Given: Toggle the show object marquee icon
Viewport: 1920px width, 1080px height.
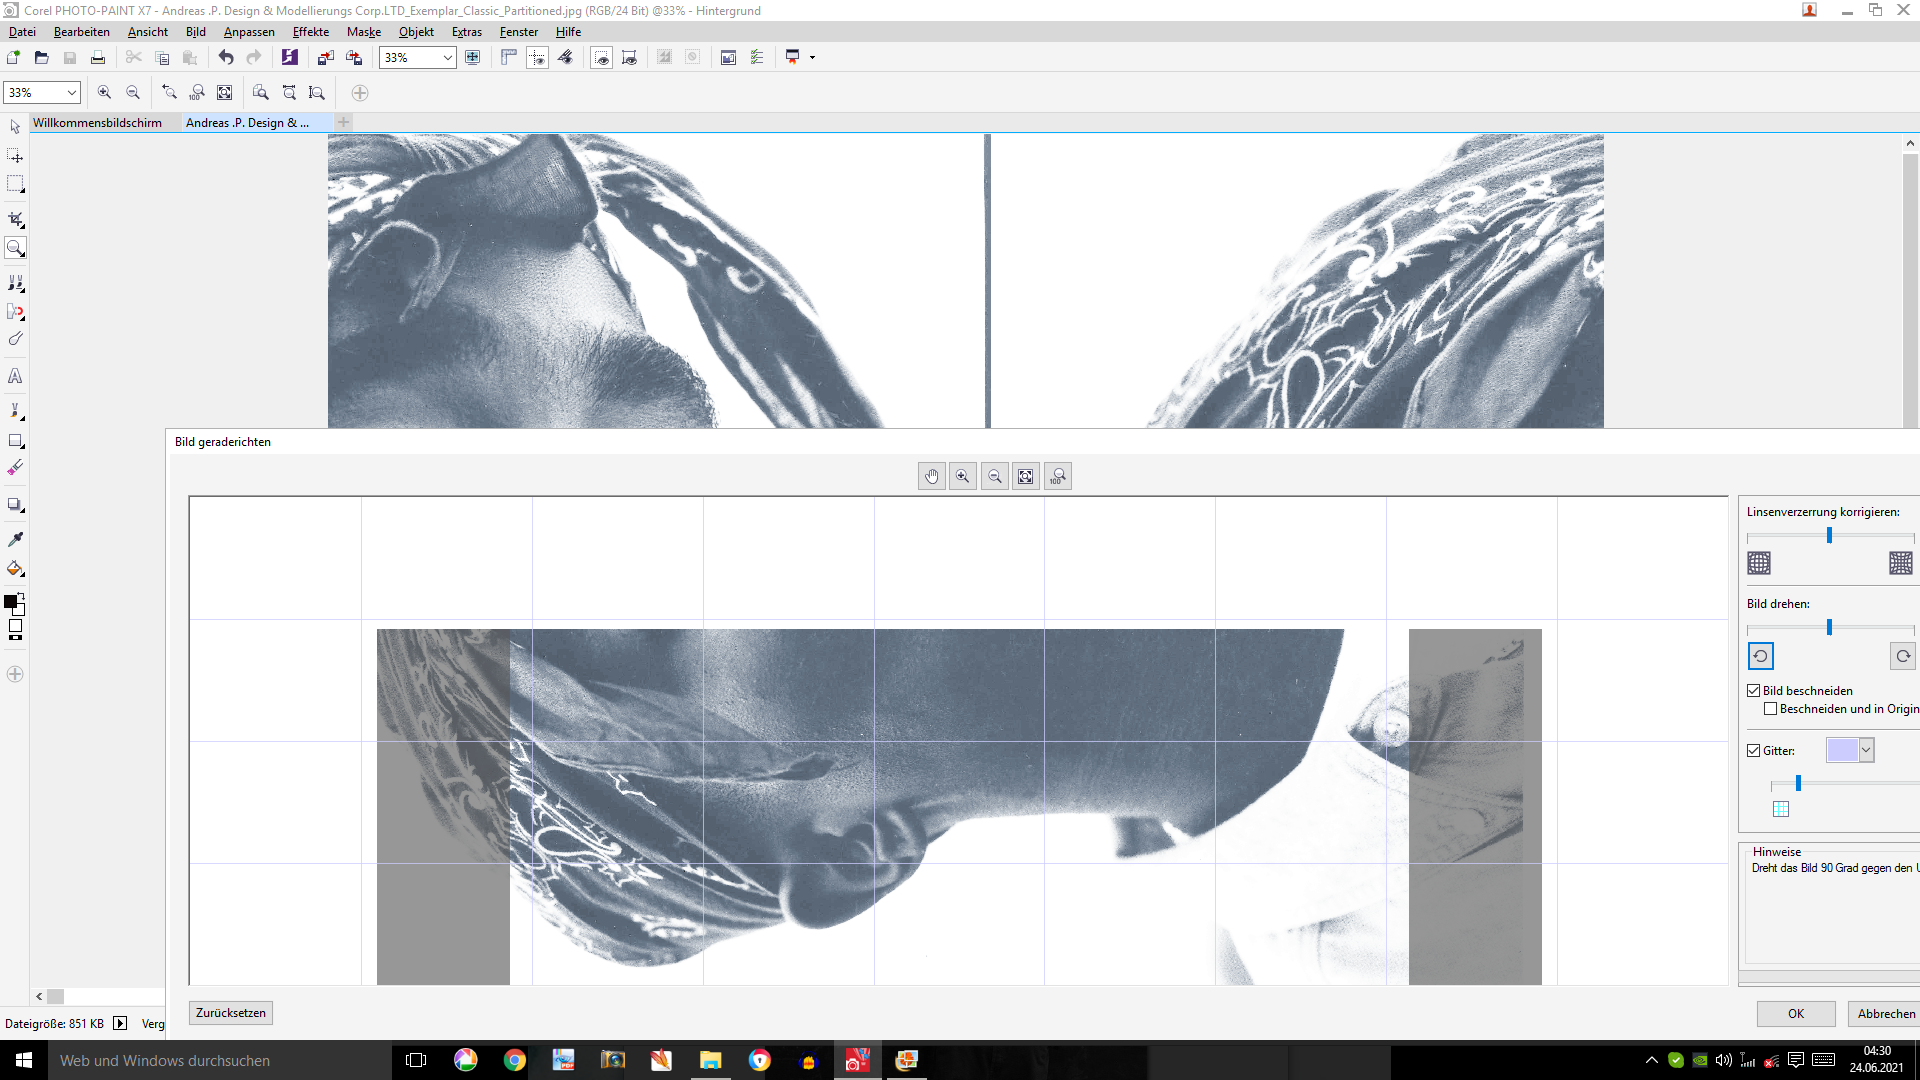Looking at the screenshot, I should (629, 57).
